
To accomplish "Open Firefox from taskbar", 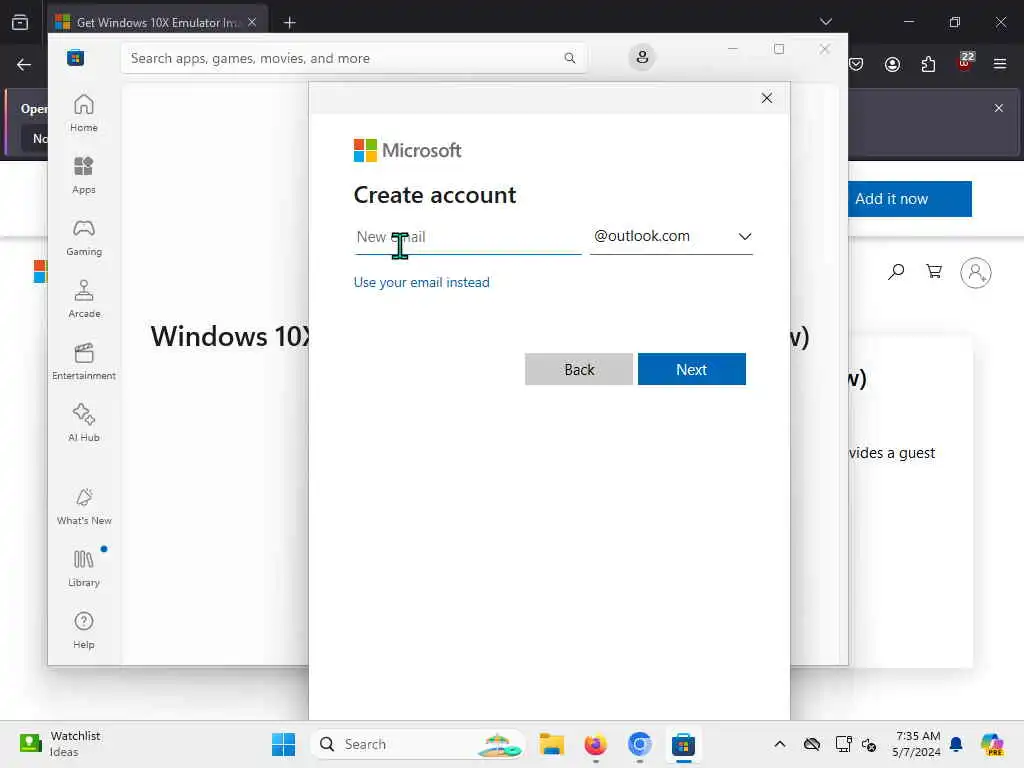I will 596,744.
